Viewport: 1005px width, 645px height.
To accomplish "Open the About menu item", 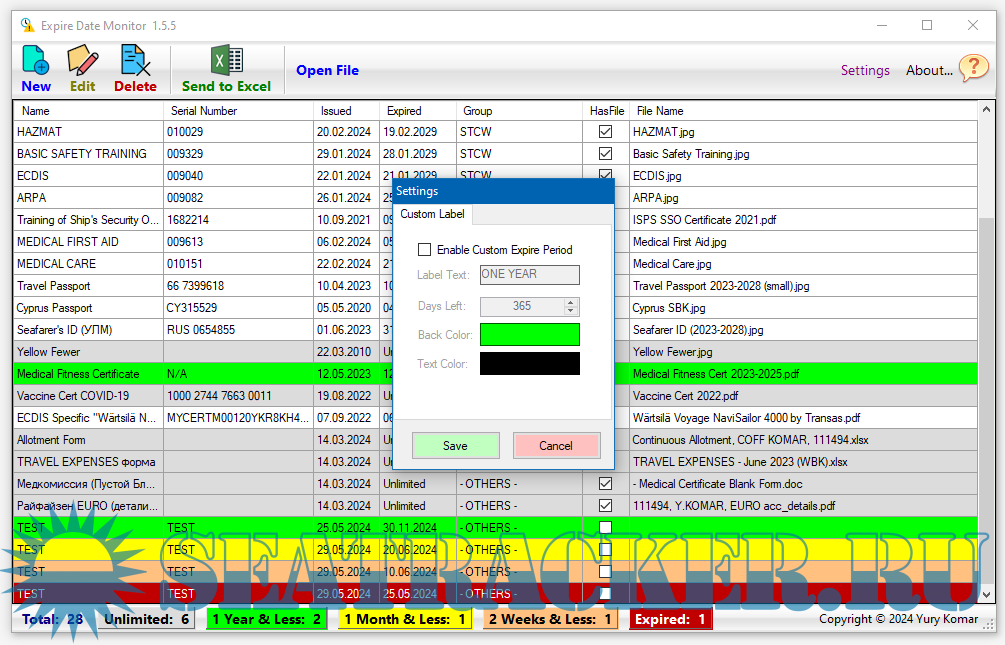I will pos(929,70).
